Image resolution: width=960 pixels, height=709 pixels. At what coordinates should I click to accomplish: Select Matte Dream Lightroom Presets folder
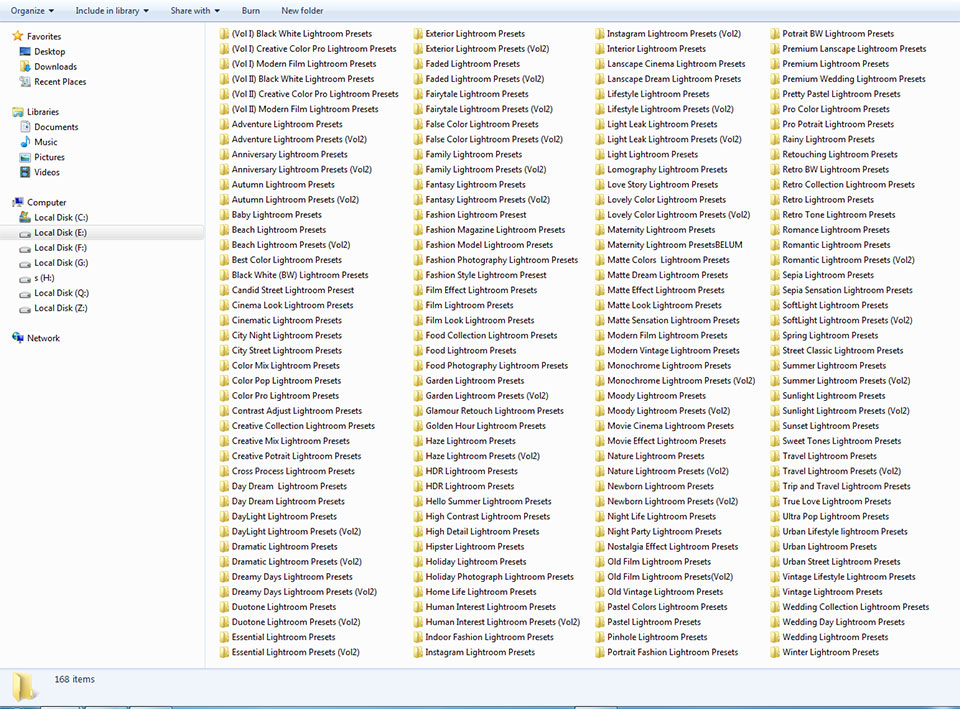662,275
